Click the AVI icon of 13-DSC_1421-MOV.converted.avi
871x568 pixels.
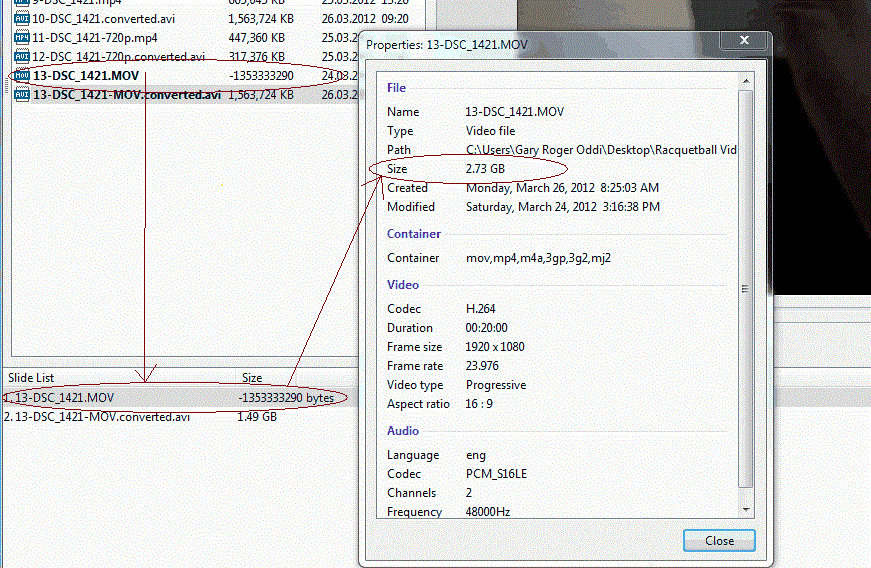point(22,95)
